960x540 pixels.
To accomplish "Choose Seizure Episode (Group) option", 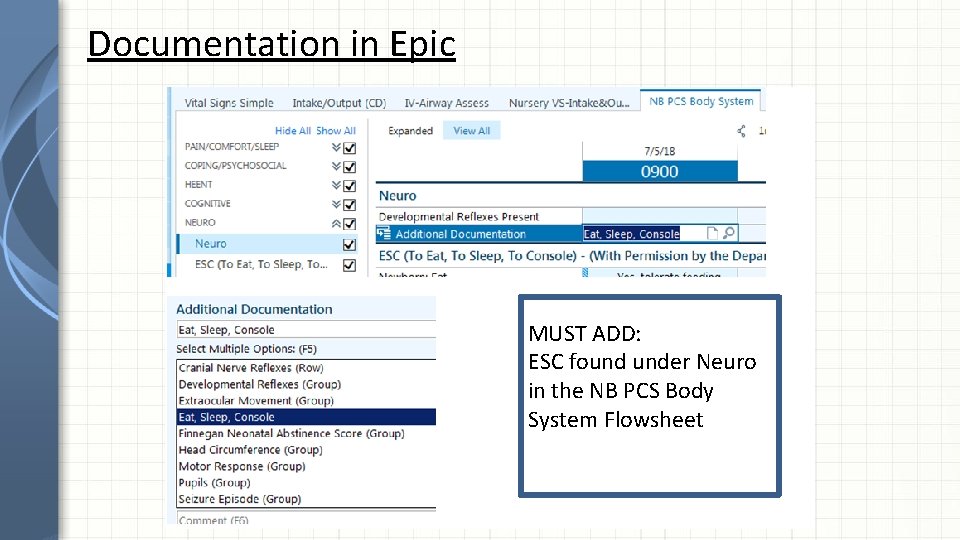I will [306, 499].
